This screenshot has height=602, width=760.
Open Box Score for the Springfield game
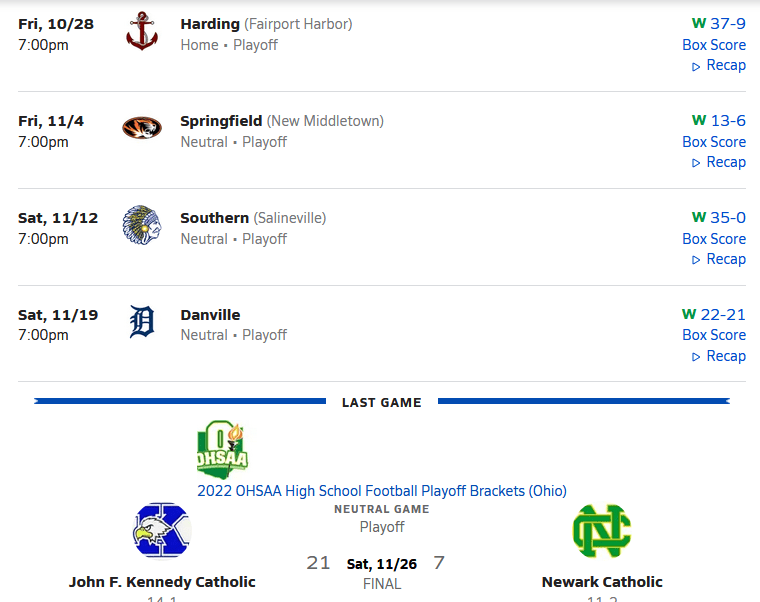click(x=714, y=142)
